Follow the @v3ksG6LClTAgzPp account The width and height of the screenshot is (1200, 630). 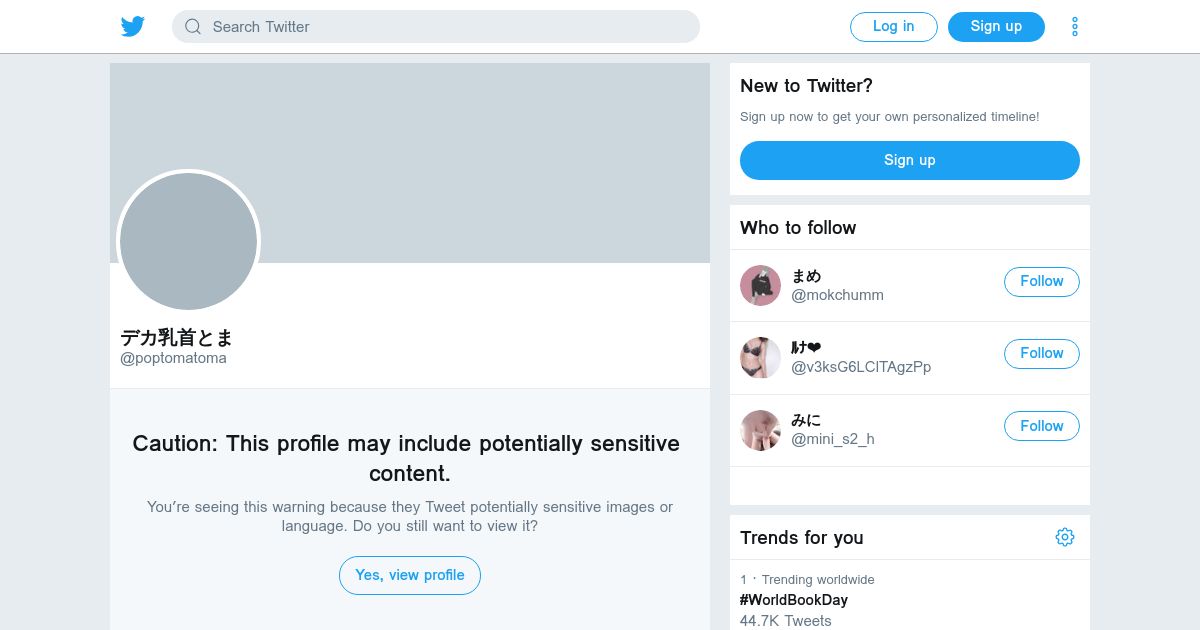click(1041, 354)
